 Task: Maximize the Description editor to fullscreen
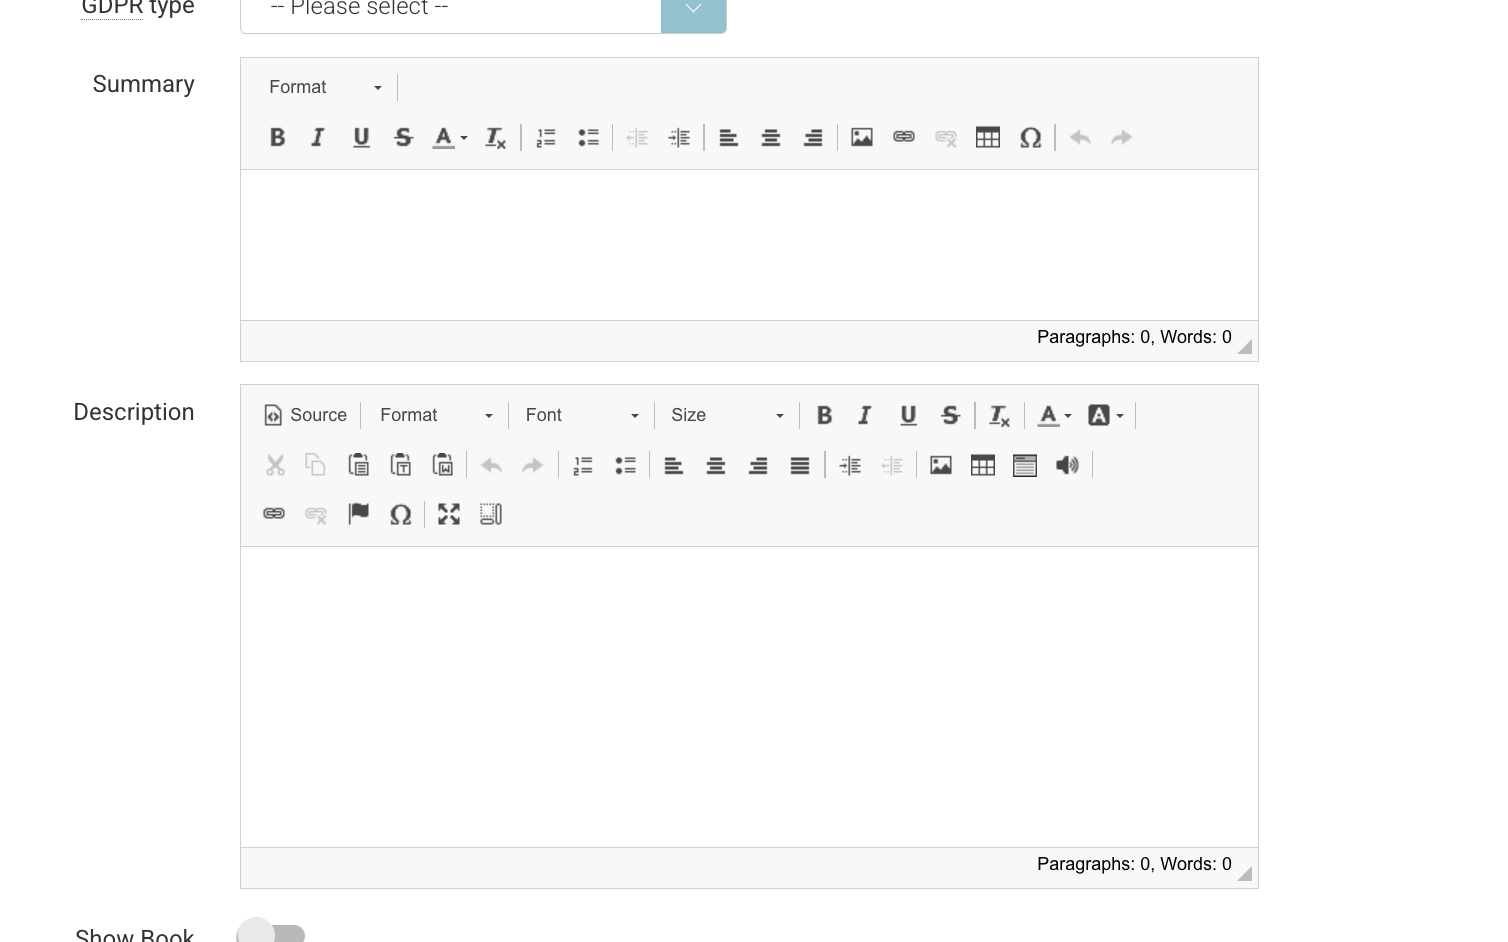448,514
